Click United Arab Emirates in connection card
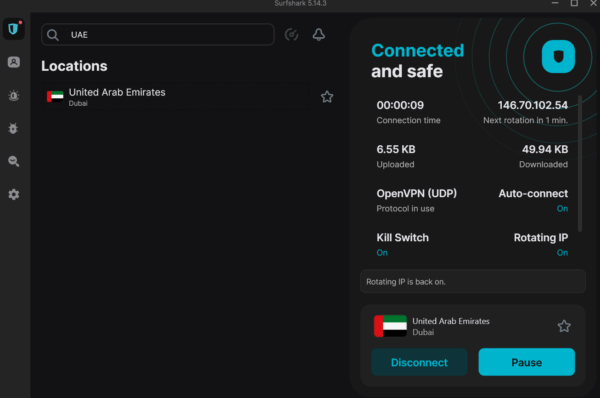600x398 pixels. coord(451,321)
